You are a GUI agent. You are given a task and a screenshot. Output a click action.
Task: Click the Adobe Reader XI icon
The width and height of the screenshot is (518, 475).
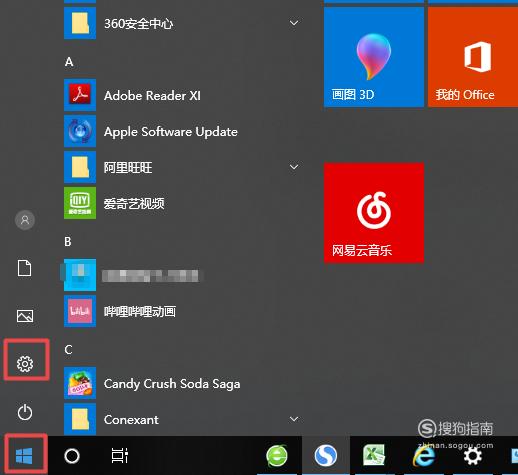pyautogui.click(x=80, y=95)
